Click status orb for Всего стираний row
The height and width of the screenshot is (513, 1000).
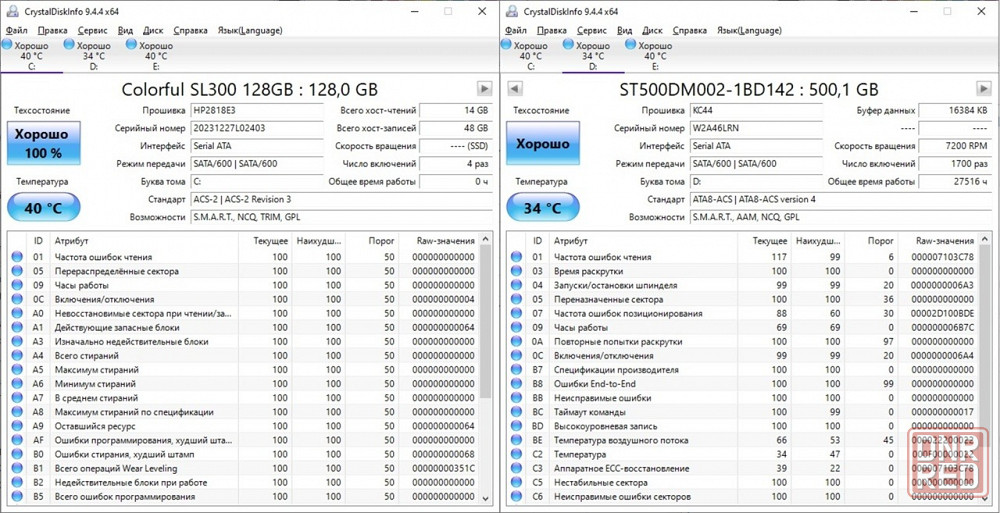coord(17,355)
